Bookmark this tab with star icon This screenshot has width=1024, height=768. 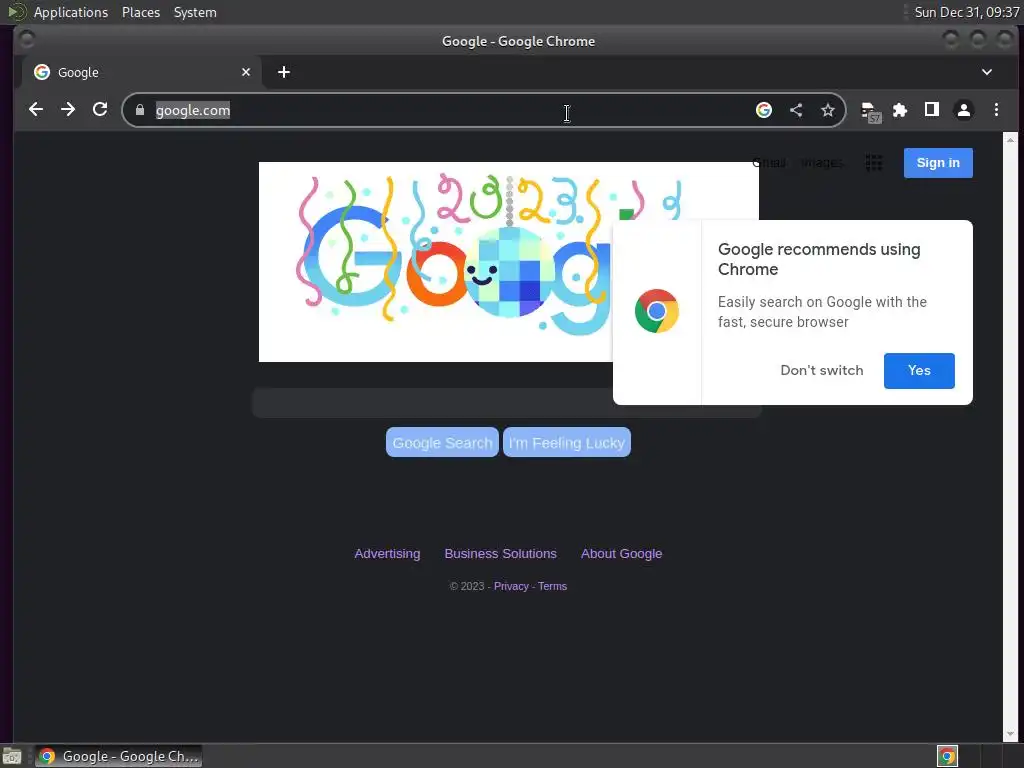coord(827,110)
